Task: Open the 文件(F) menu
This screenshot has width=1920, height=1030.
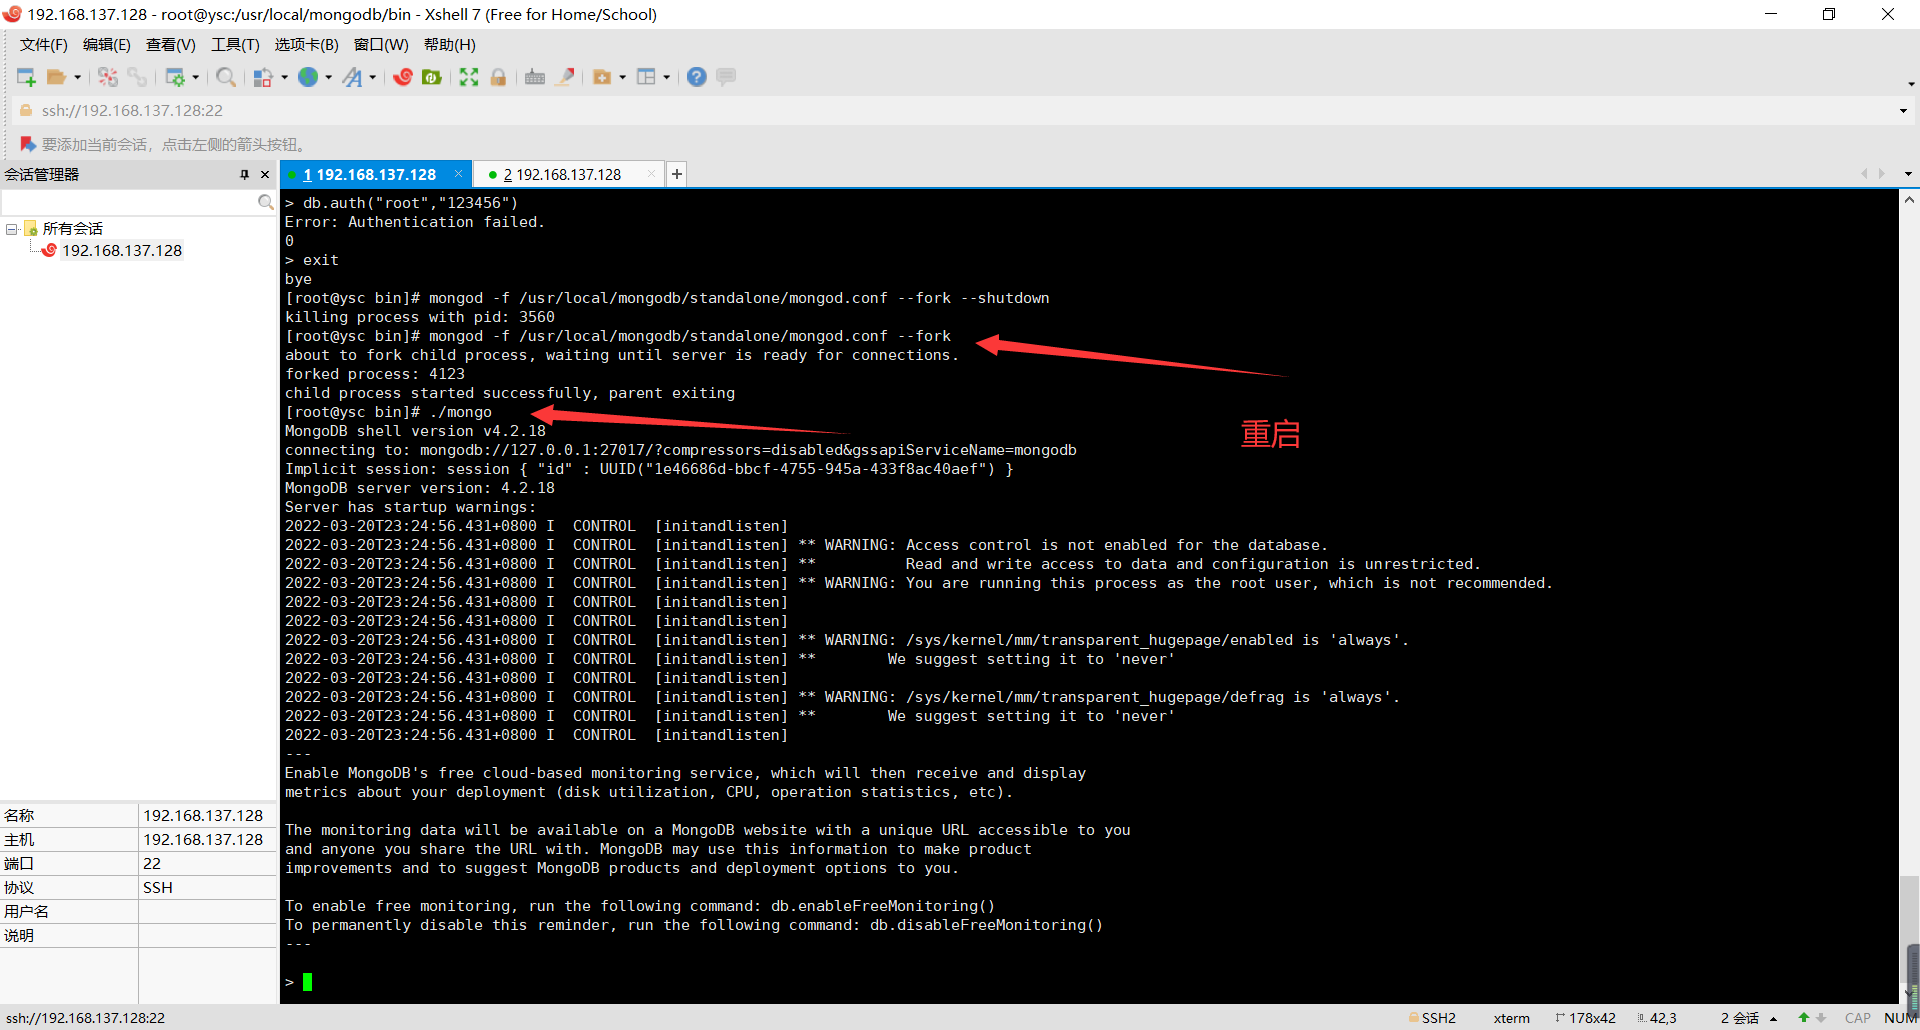Action: pos(44,45)
